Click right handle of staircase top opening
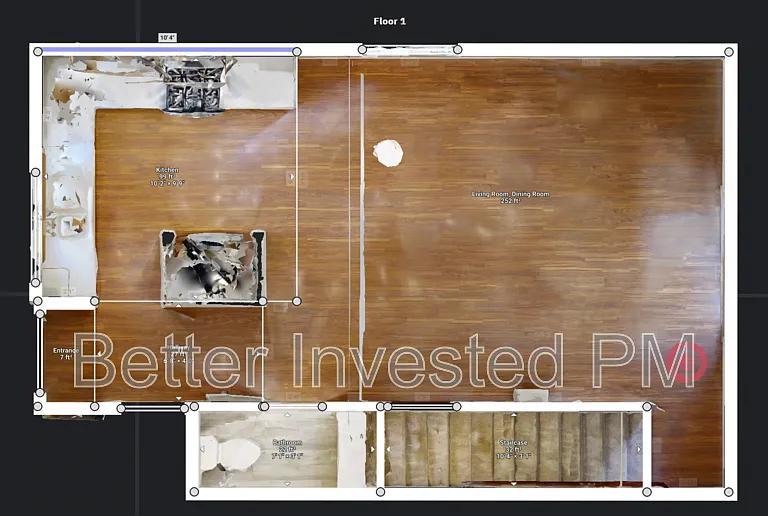 click(457, 406)
